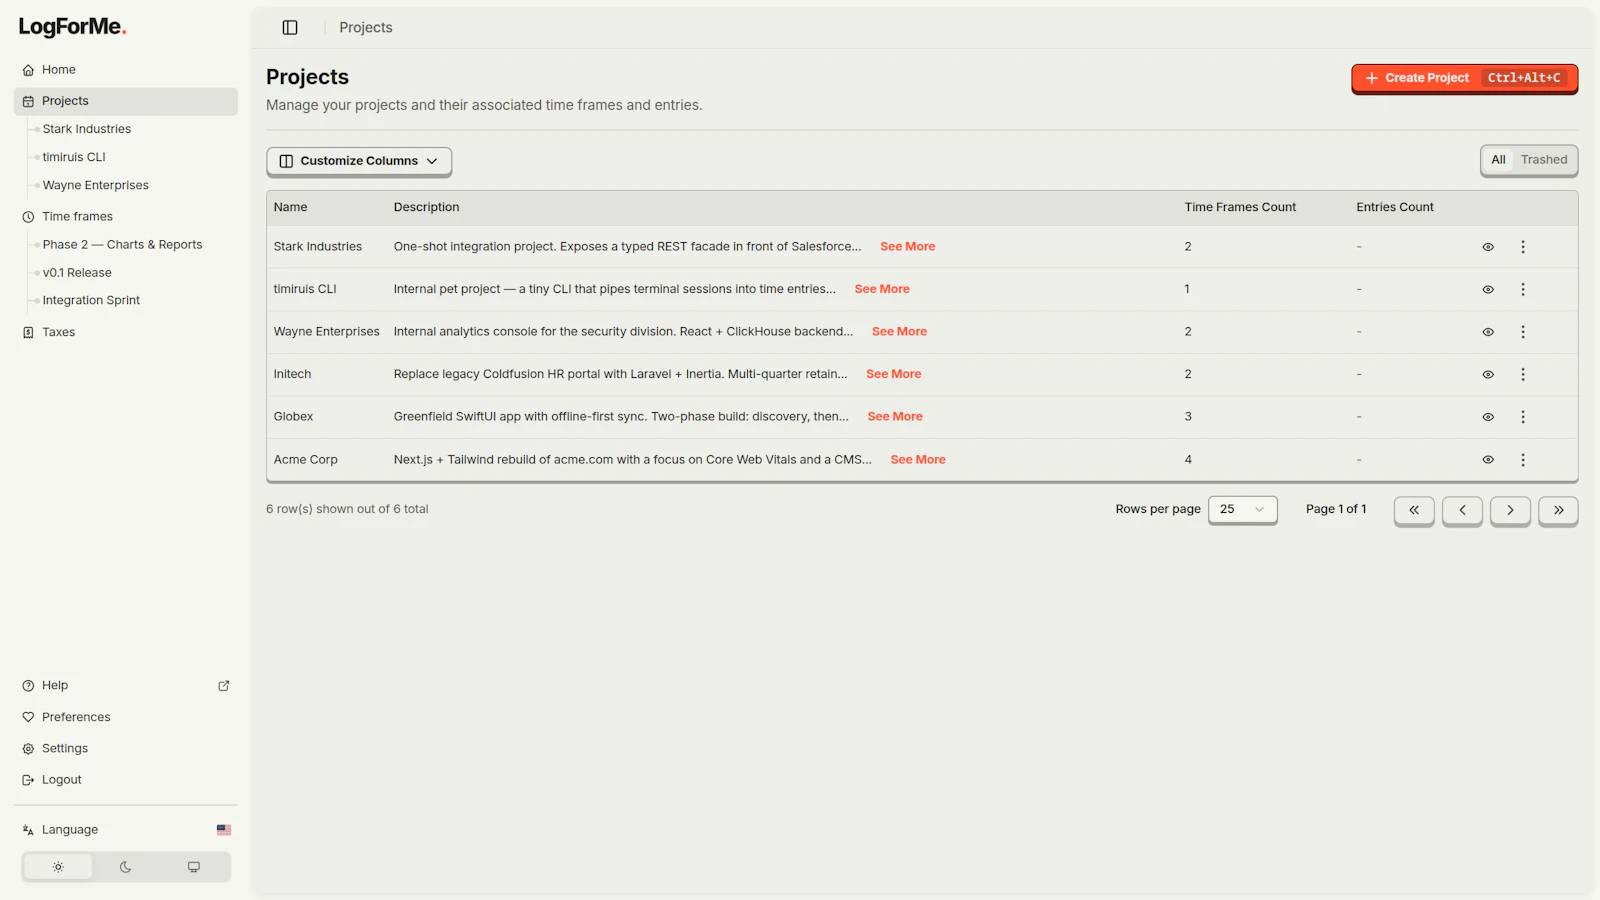Open v0.1 Release time frame
1600x900 pixels.
tap(77, 273)
